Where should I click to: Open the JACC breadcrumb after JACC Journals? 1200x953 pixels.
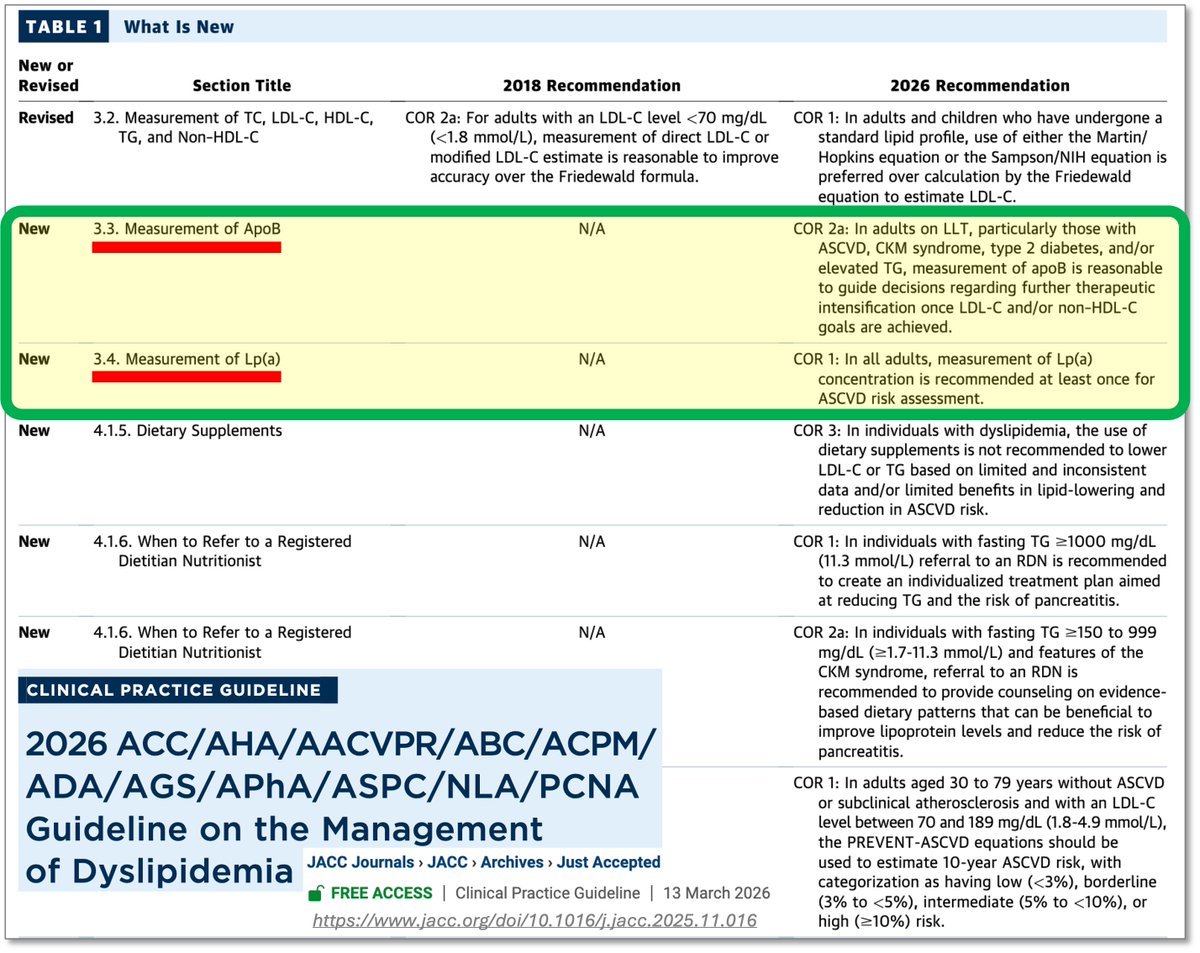(449, 862)
